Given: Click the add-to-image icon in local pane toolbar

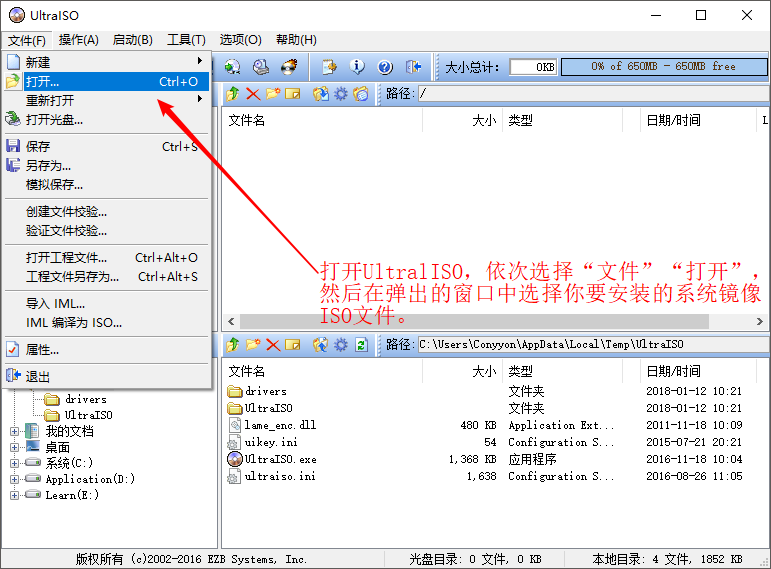Looking at the screenshot, I should tap(321, 345).
